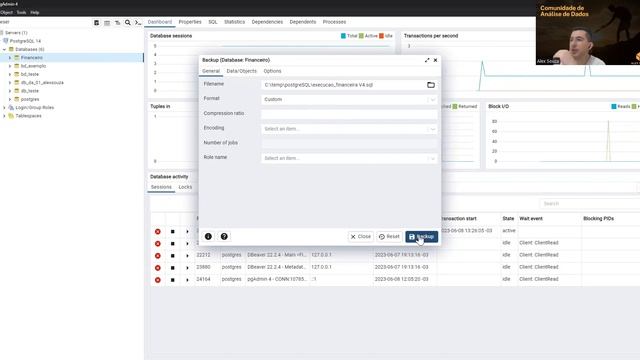Click the Filename input field
Screen dimensions: 640x360
344,85
